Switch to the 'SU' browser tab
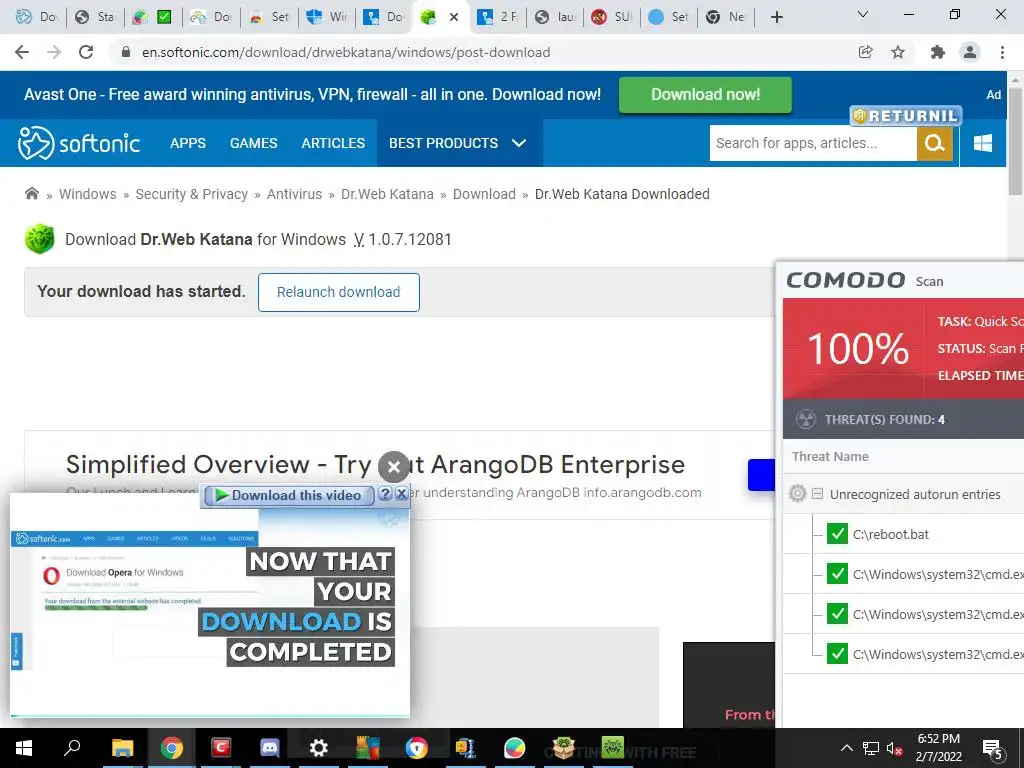The width and height of the screenshot is (1024, 768). pos(612,17)
